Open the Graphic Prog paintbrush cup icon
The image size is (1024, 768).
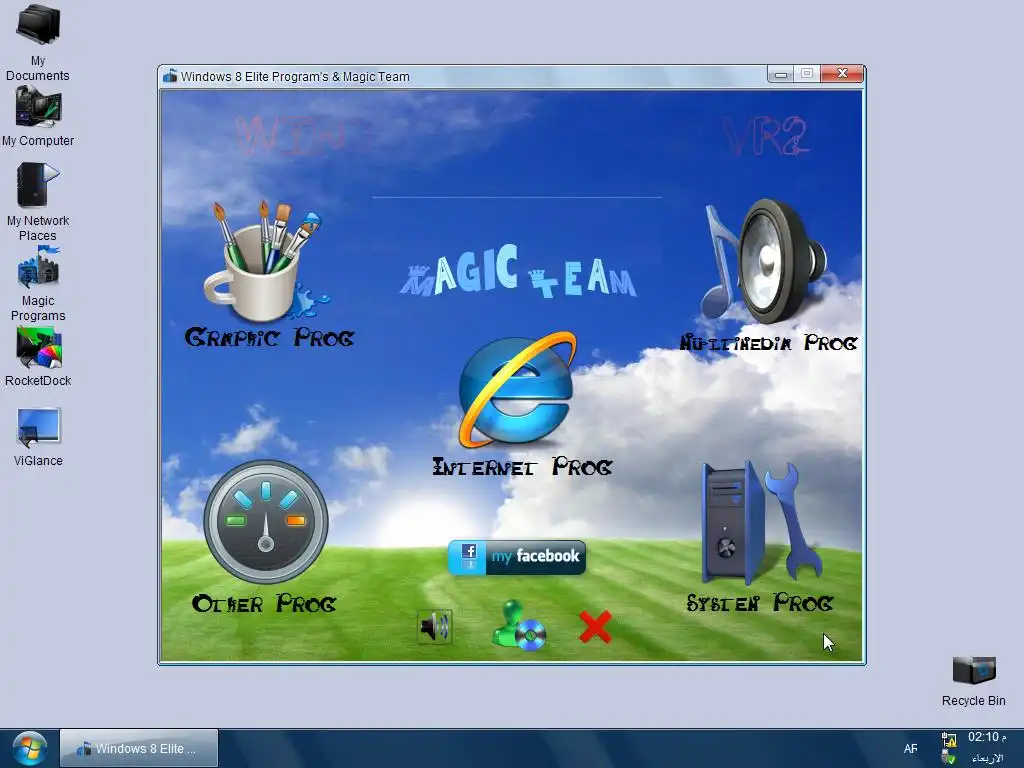point(266,261)
